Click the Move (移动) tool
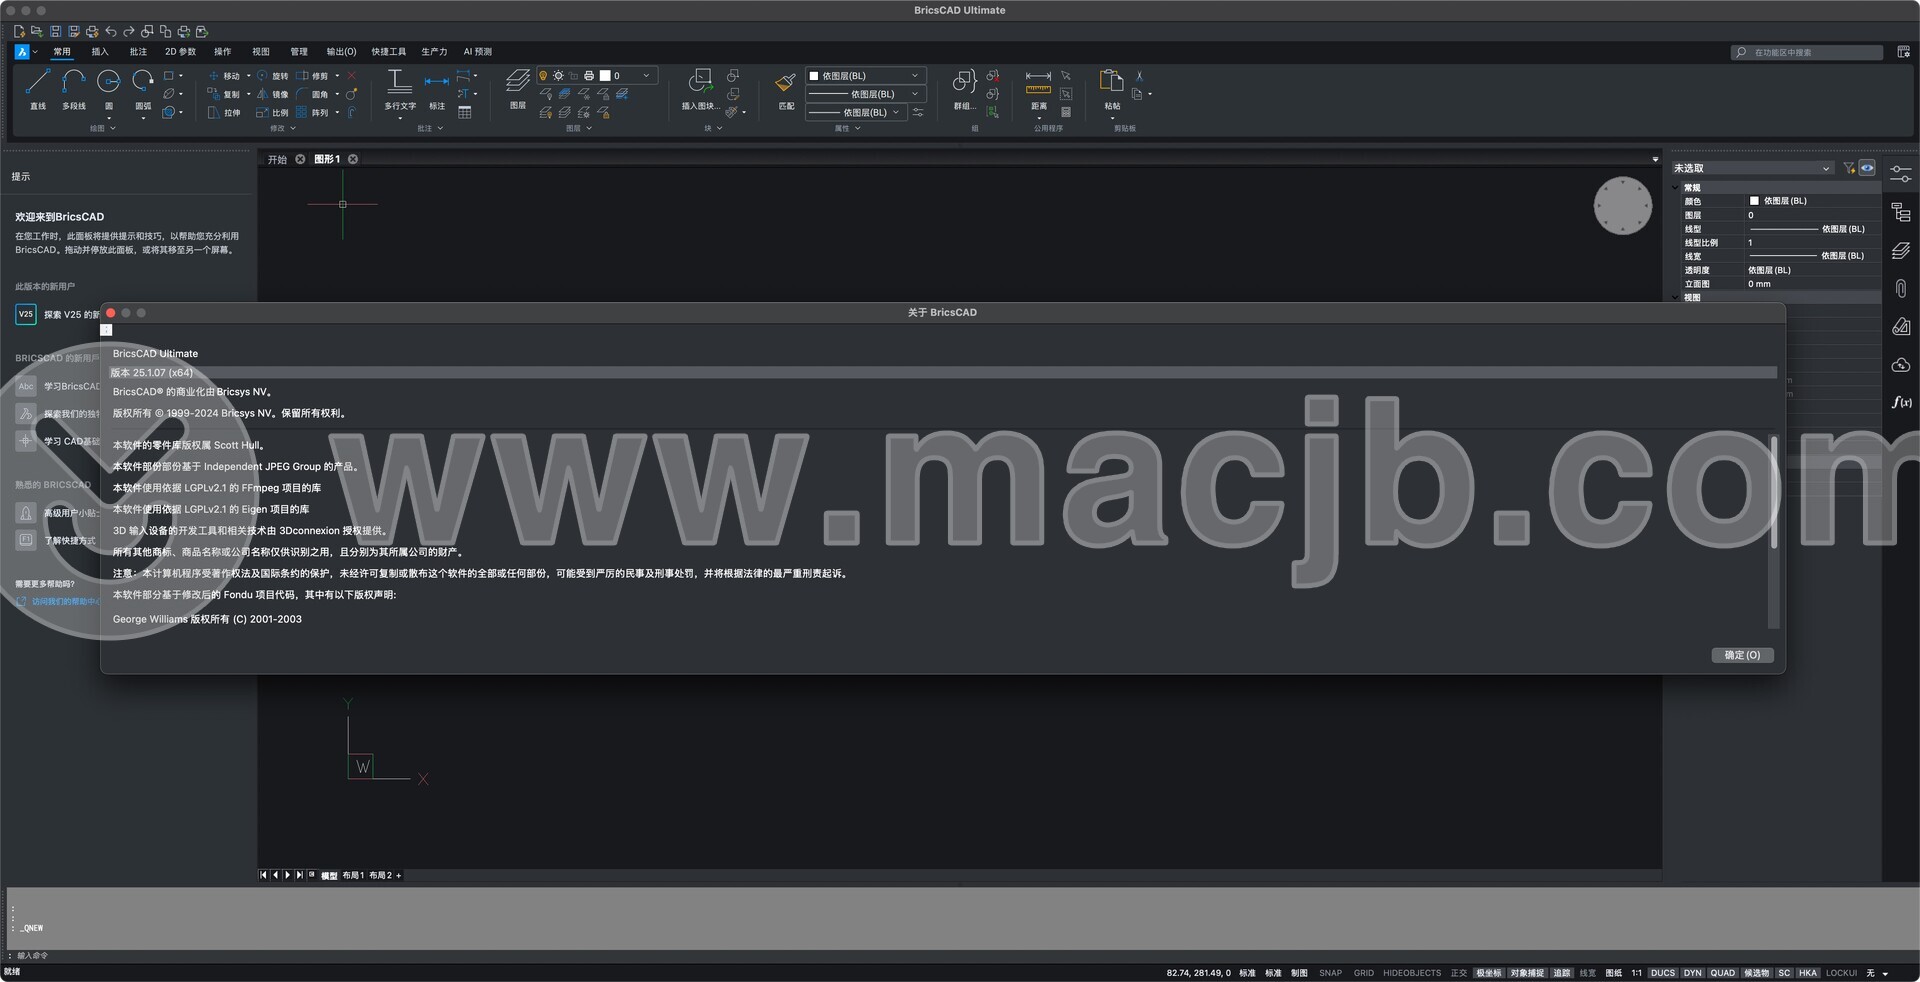 coord(224,76)
